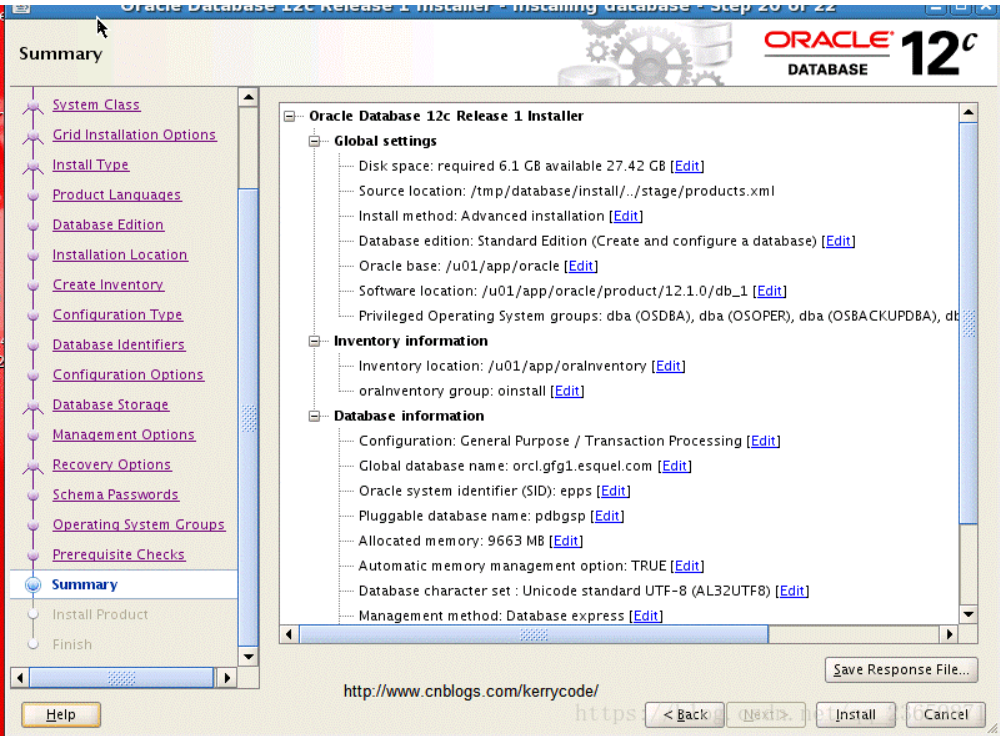Edit the Allocated memory value
The height and width of the screenshot is (736, 1000).
point(566,541)
